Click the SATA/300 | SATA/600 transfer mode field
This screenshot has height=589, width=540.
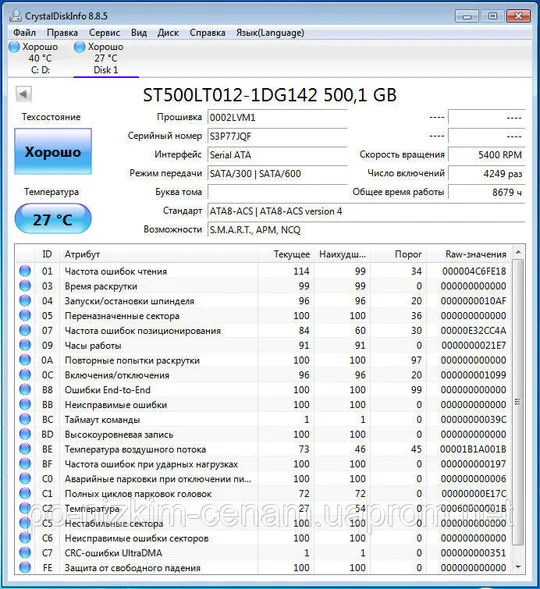point(277,174)
